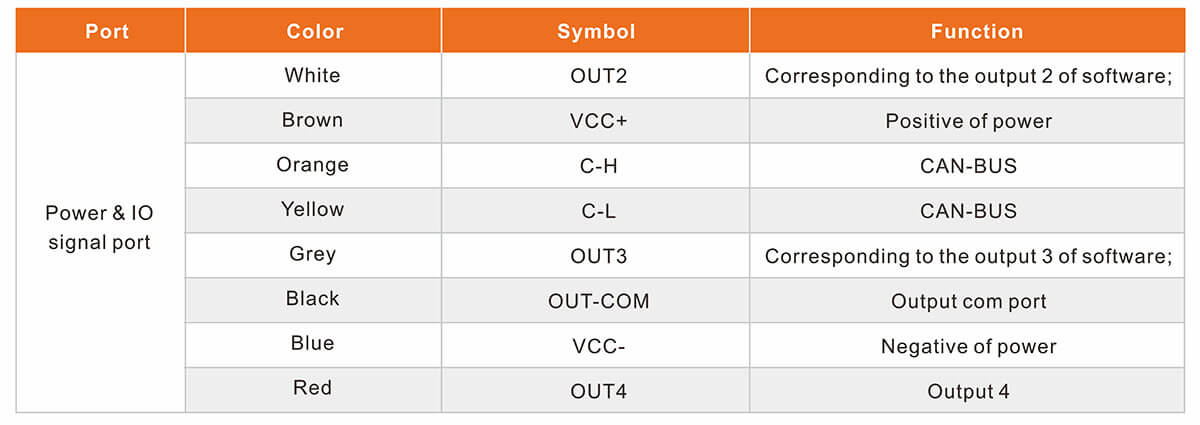Select the Red color cell
Screen dimensions: 1200x425
point(313,388)
